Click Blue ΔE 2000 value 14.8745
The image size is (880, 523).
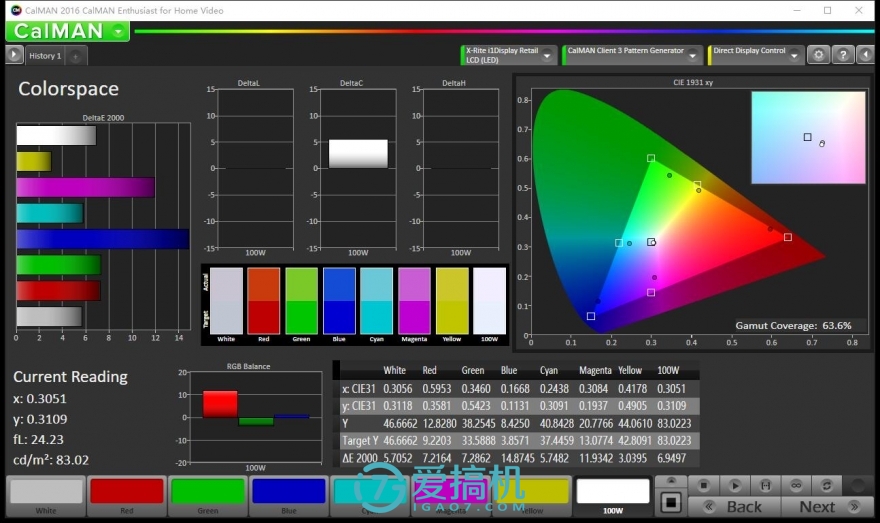pos(517,458)
